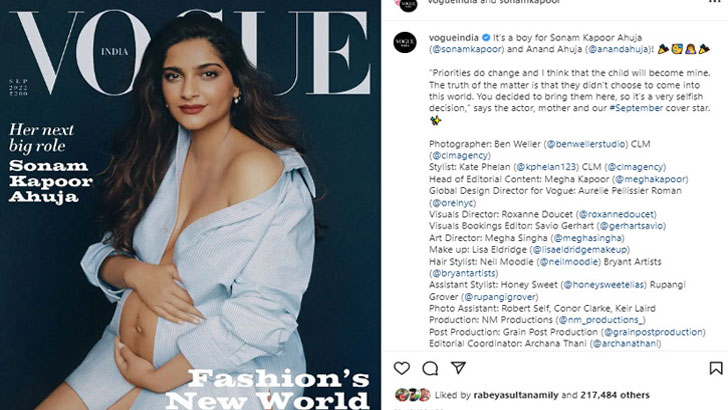This screenshot has height=410, width=728.
Task: Open the @archanathani mention
Action: coord(625,344)
